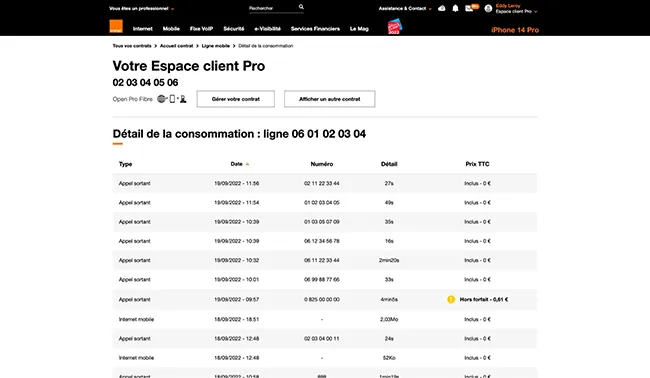
Task: Click the 2min20s duration cell
Action: [389, 260]
